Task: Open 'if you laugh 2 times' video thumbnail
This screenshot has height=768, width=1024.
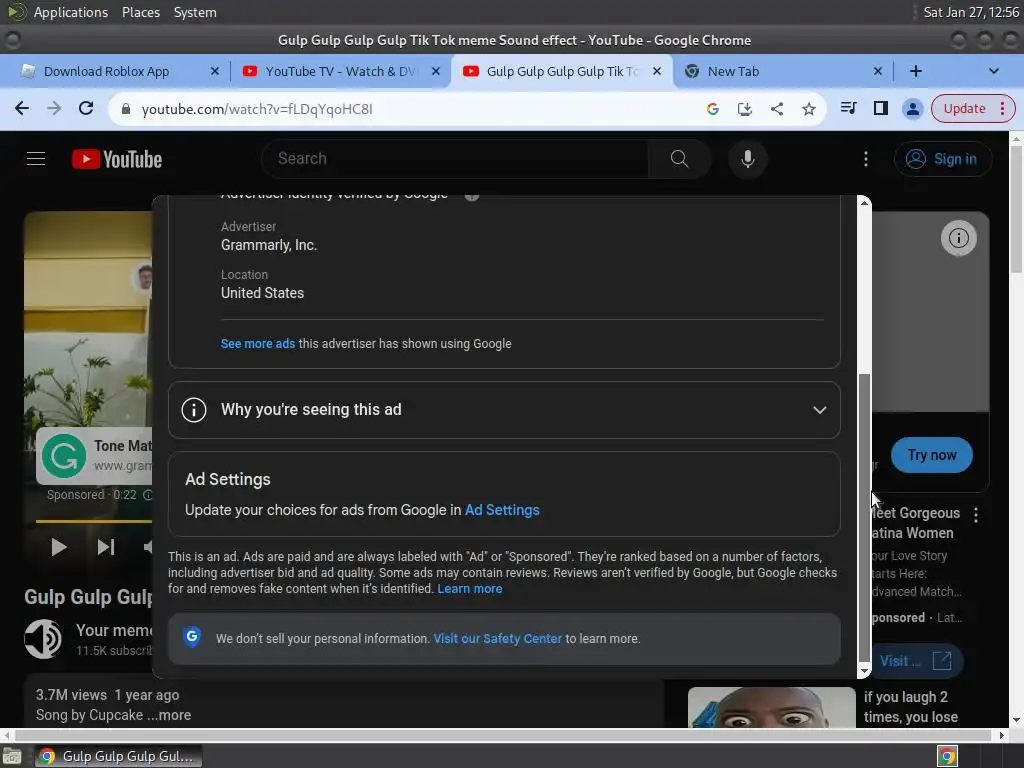Action: tap(771, 707)
